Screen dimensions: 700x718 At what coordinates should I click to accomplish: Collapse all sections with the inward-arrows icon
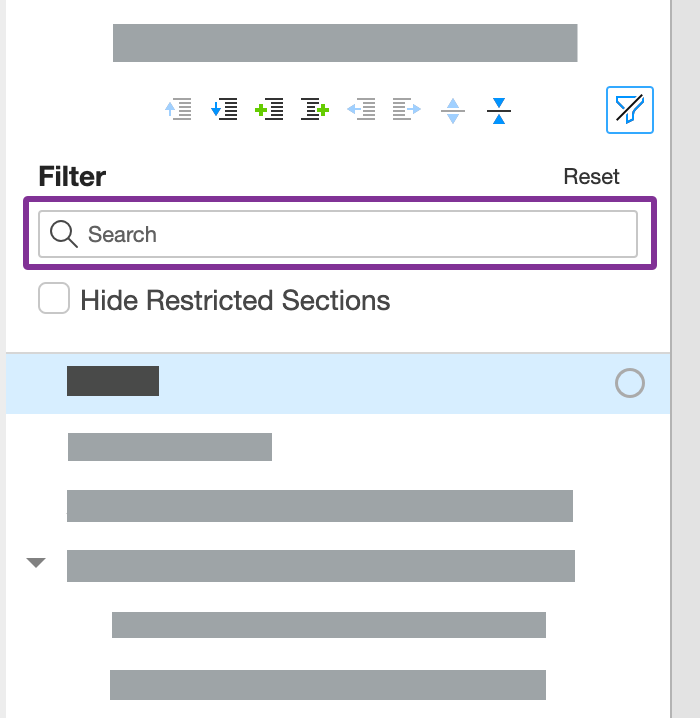pyautogui.click(x=499, y=110)
